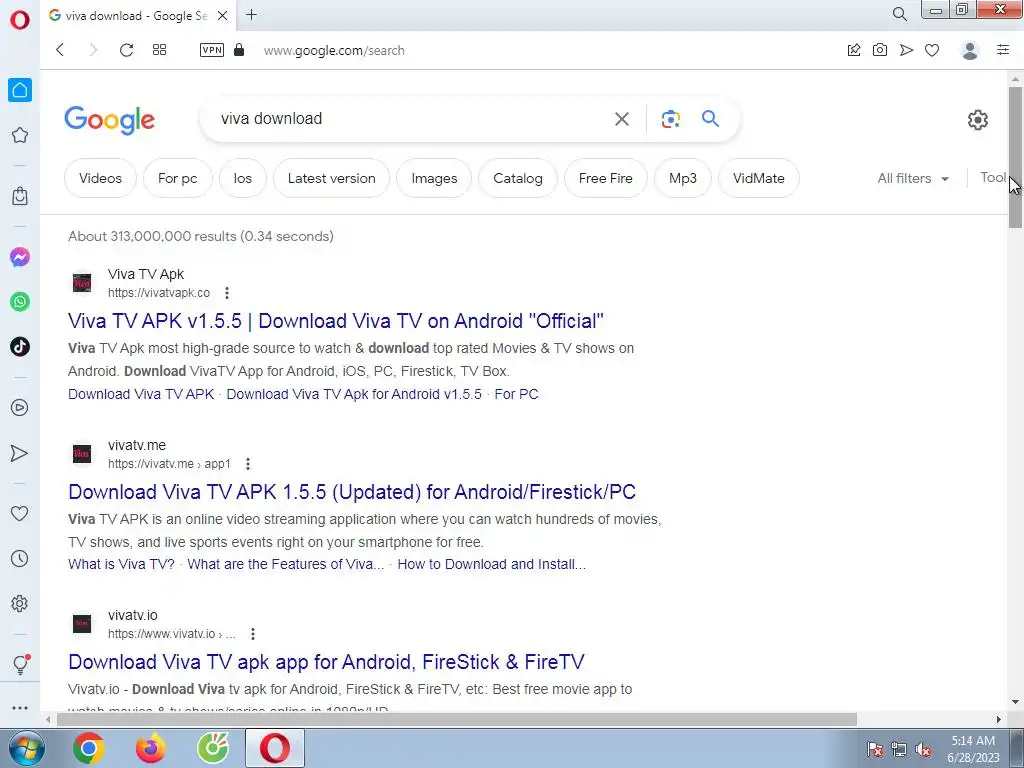Open Download Viva TV apk app for FireStick result

click(x=326, y=662)
